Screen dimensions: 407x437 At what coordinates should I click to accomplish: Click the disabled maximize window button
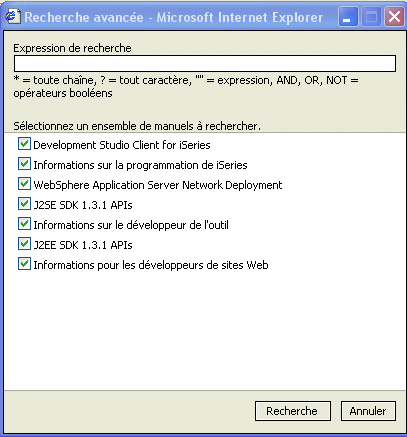[x=371, y=17]
